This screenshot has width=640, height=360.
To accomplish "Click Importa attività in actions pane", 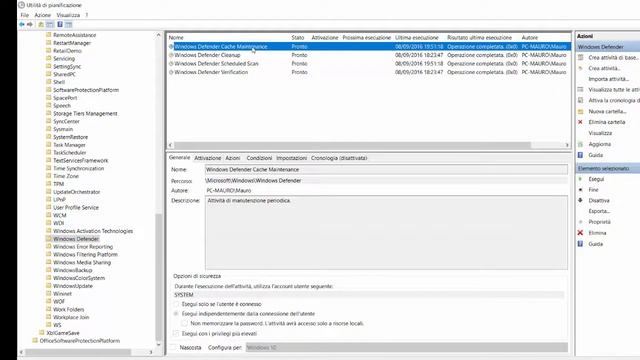I will click(608, 79).
